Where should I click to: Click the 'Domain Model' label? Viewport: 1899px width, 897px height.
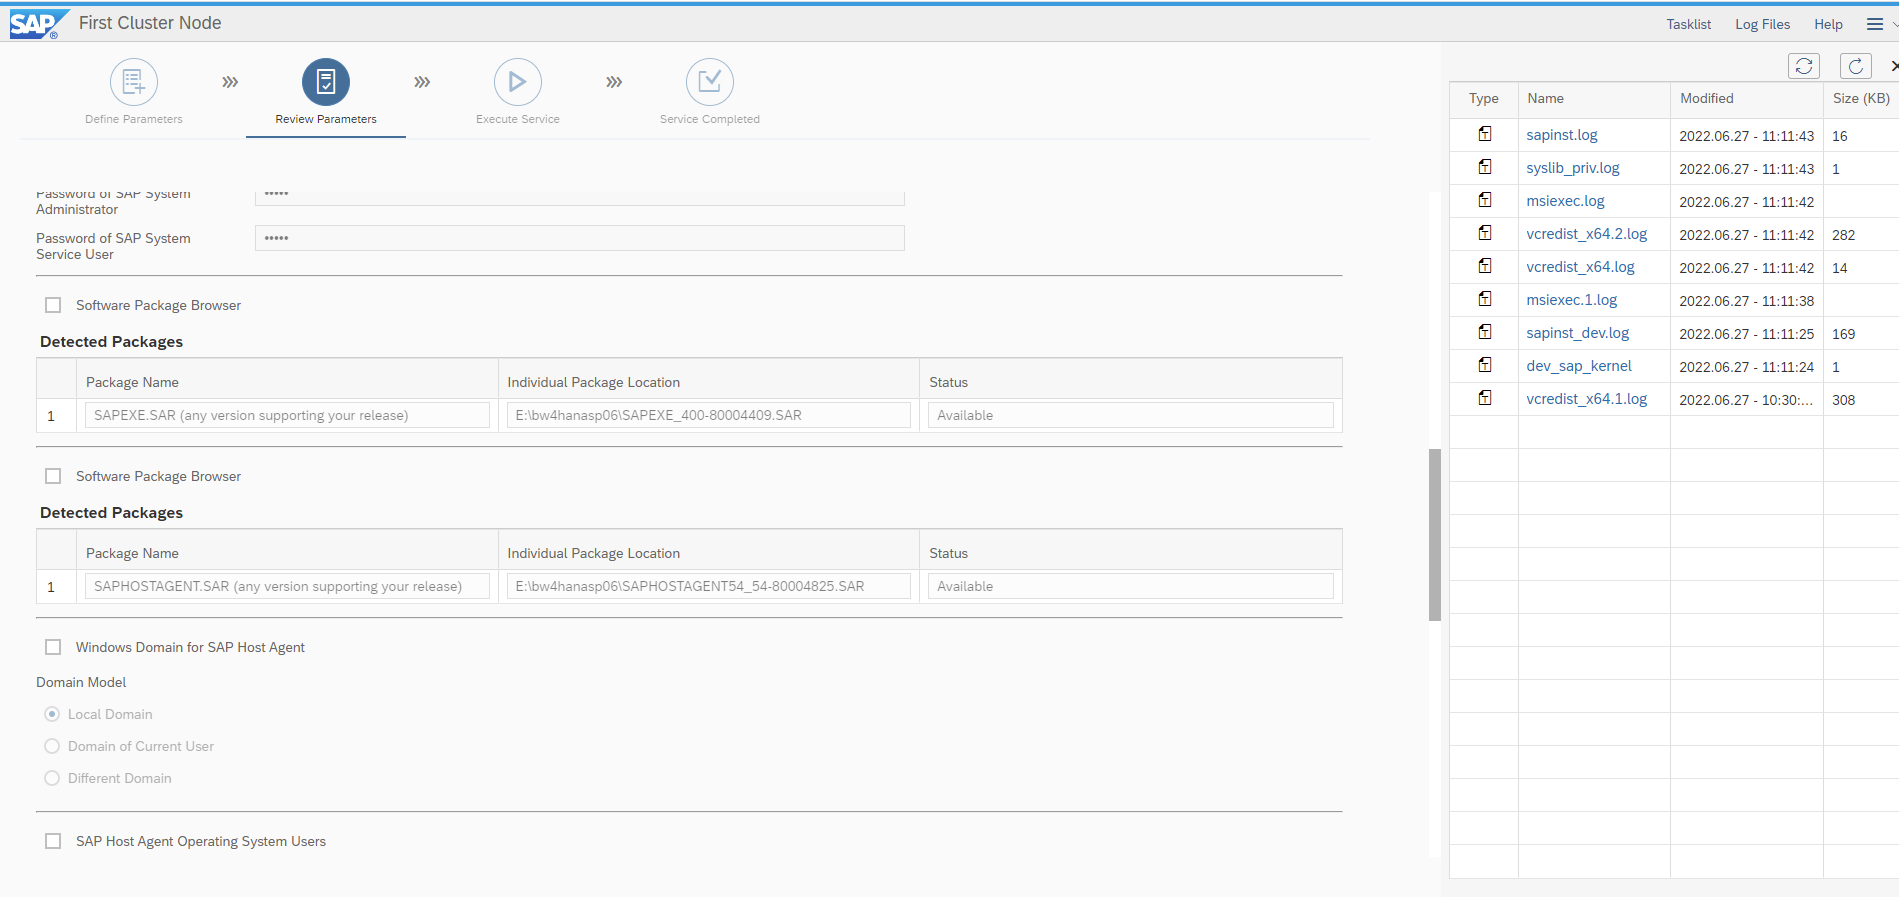pyautogui.click(x=81, y=682)
